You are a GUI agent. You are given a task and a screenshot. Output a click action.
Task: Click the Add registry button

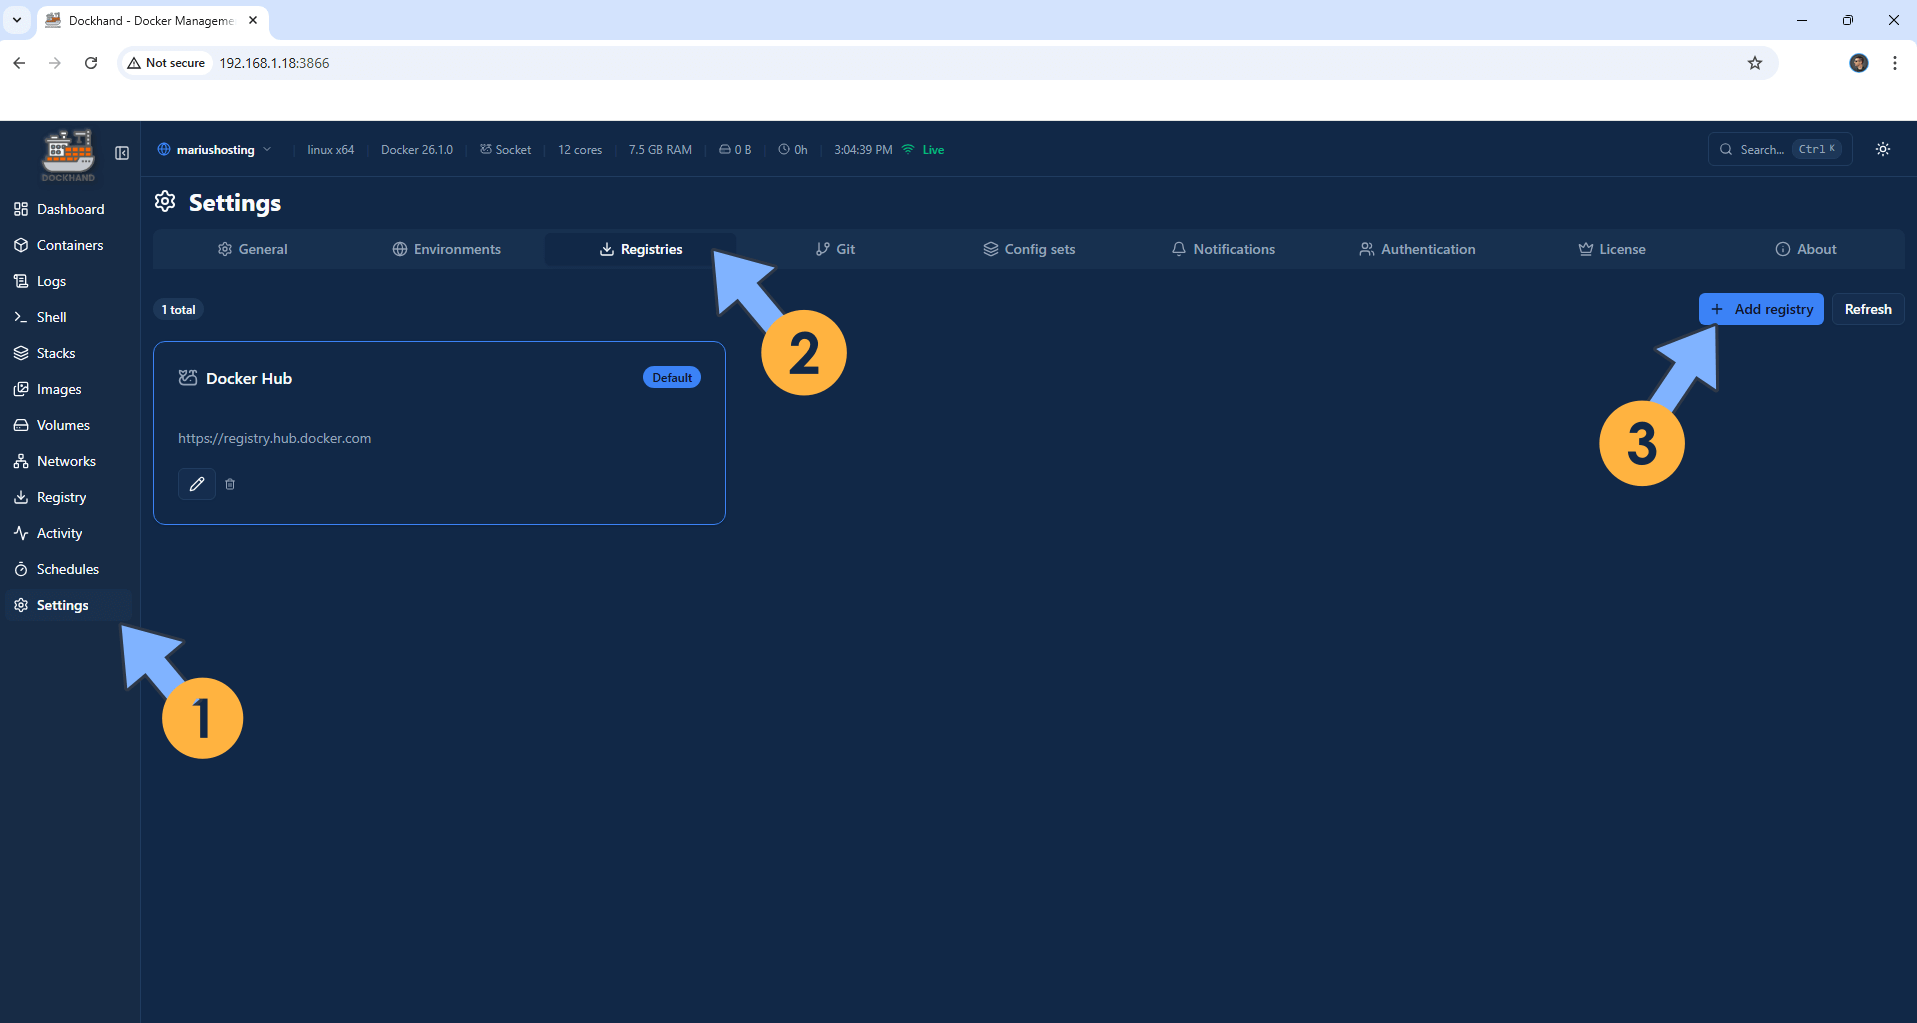click(1760, 309)
